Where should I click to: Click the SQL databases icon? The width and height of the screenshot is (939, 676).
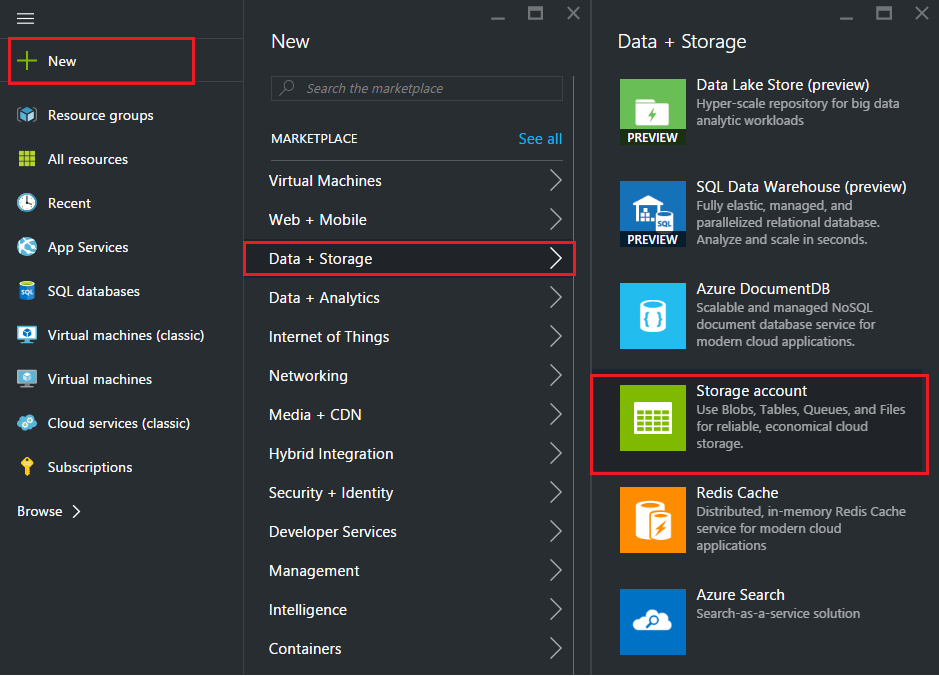pyautogui.click(x=27, y=291)
